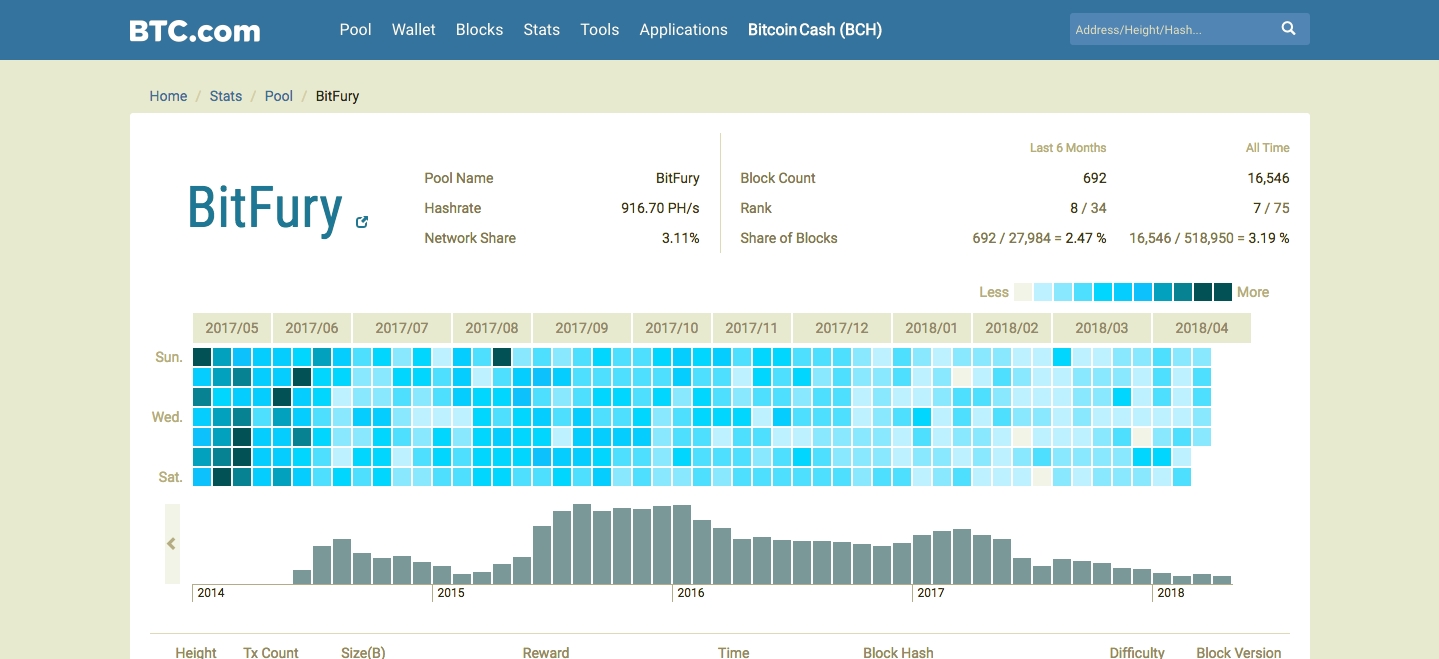Open the Stats menu in the navbar
The width and height of the screenshot is (1439, 659).
[542, 30]
